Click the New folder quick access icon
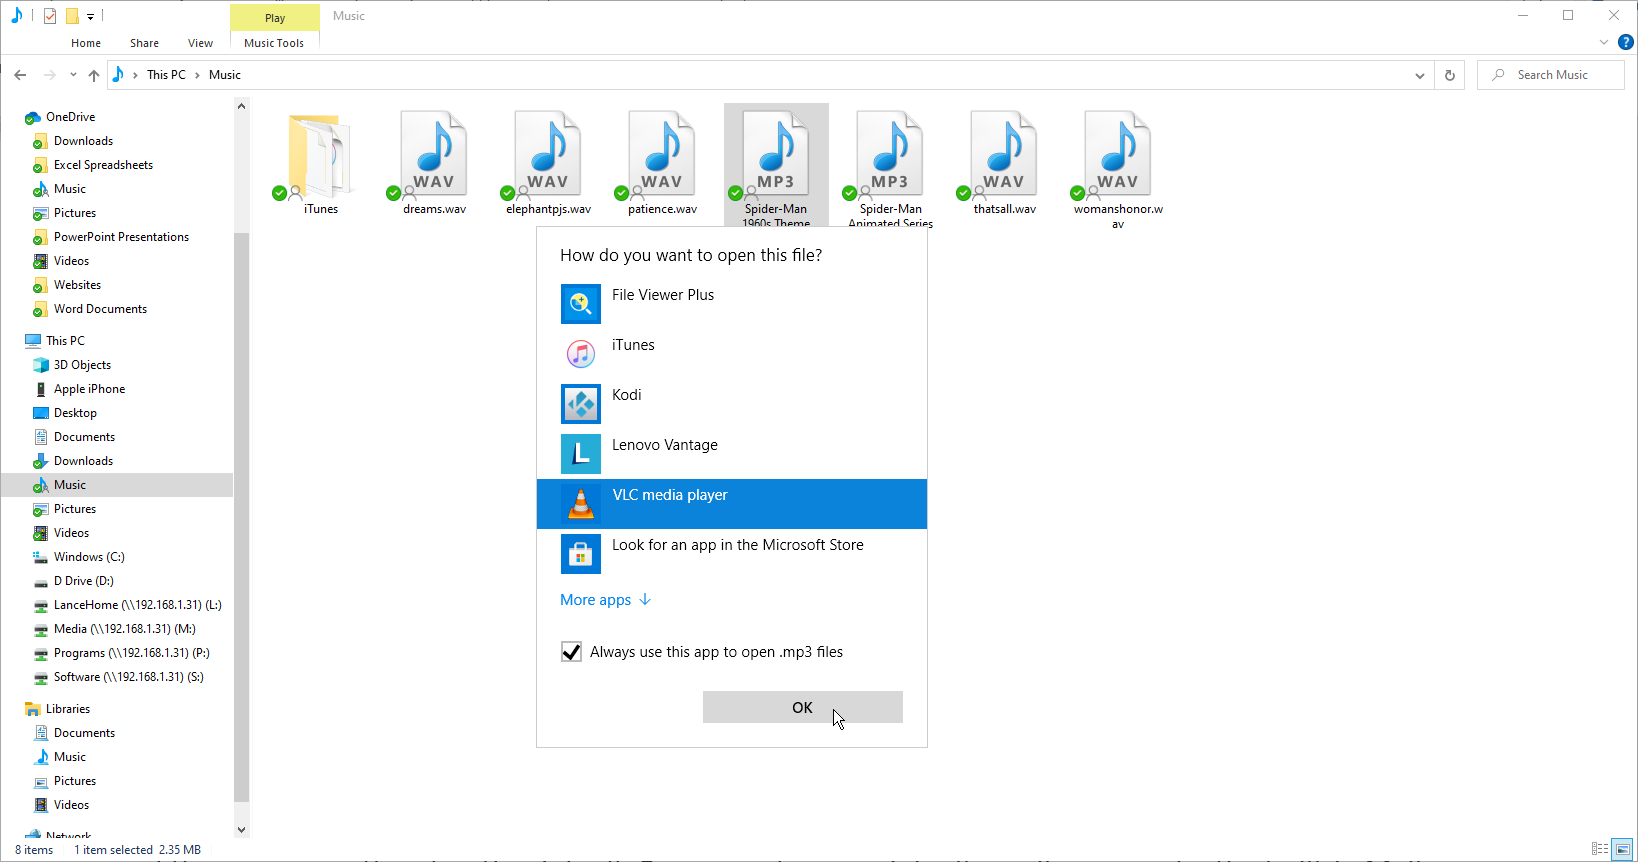Screen dimensions: 1638x862 coord(72,16)
